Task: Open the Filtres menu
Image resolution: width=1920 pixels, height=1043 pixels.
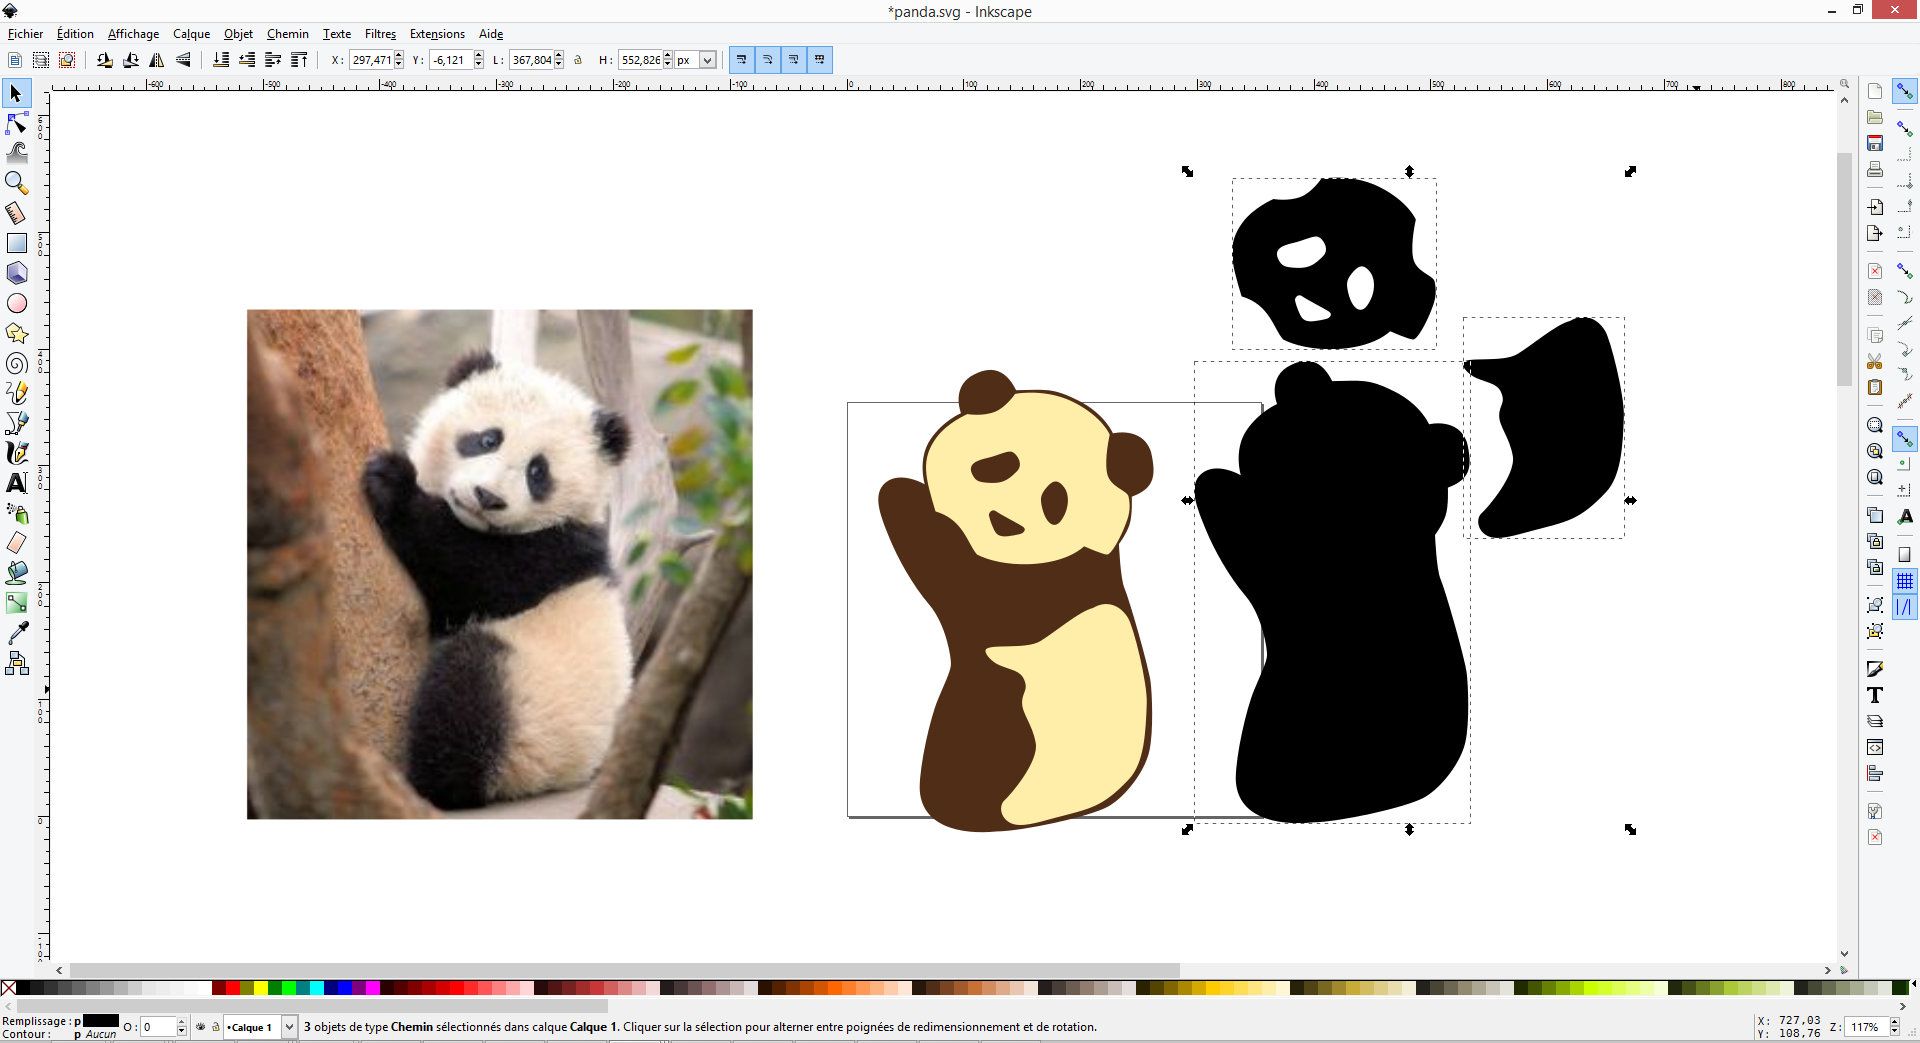Action: click(380, 34)
